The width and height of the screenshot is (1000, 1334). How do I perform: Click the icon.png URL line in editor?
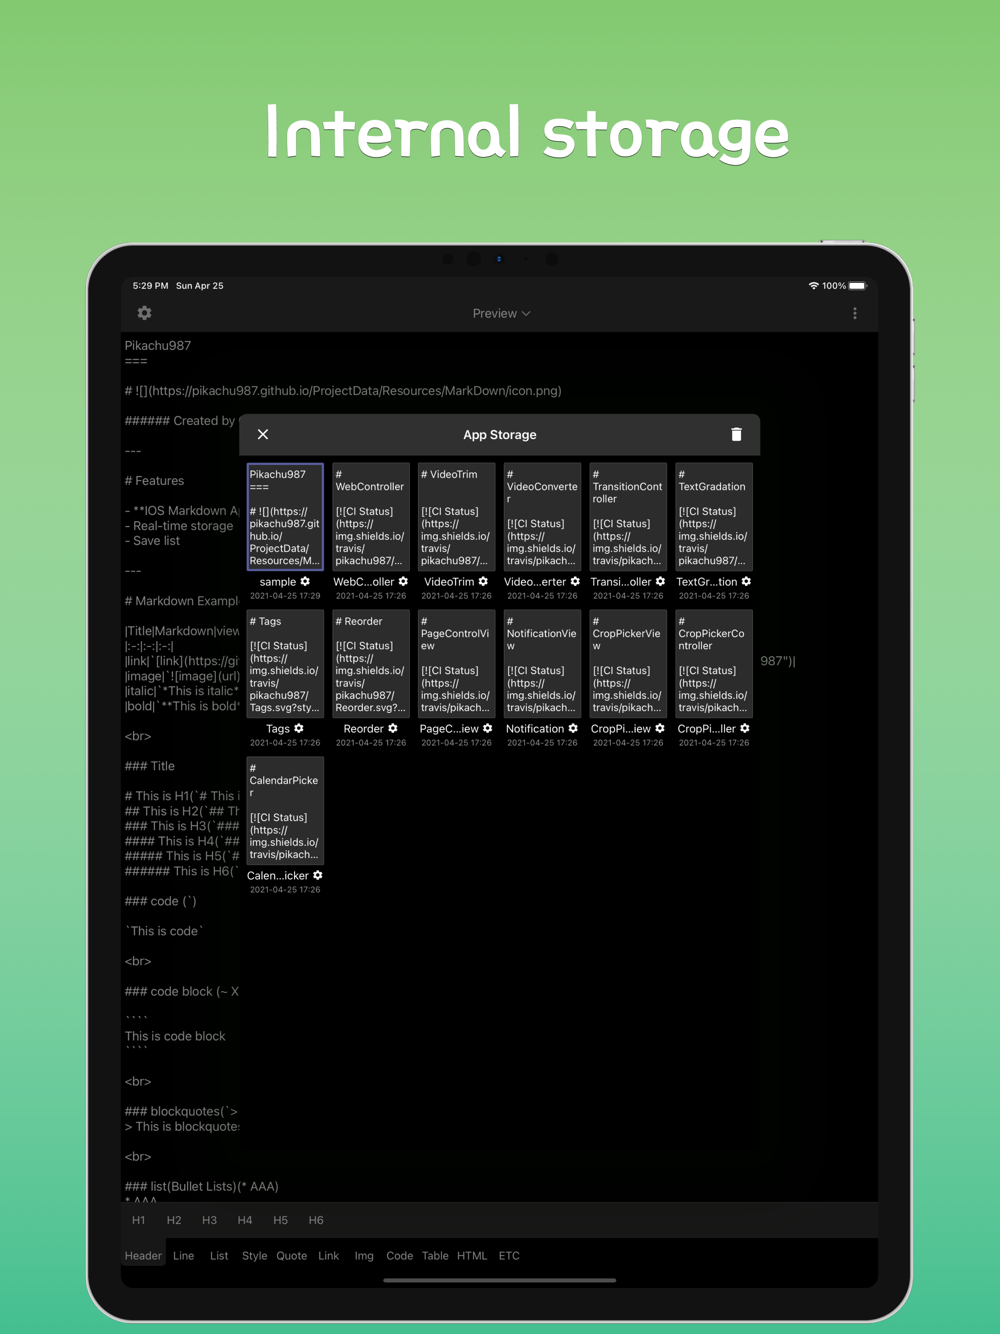(x=343, y=391)
